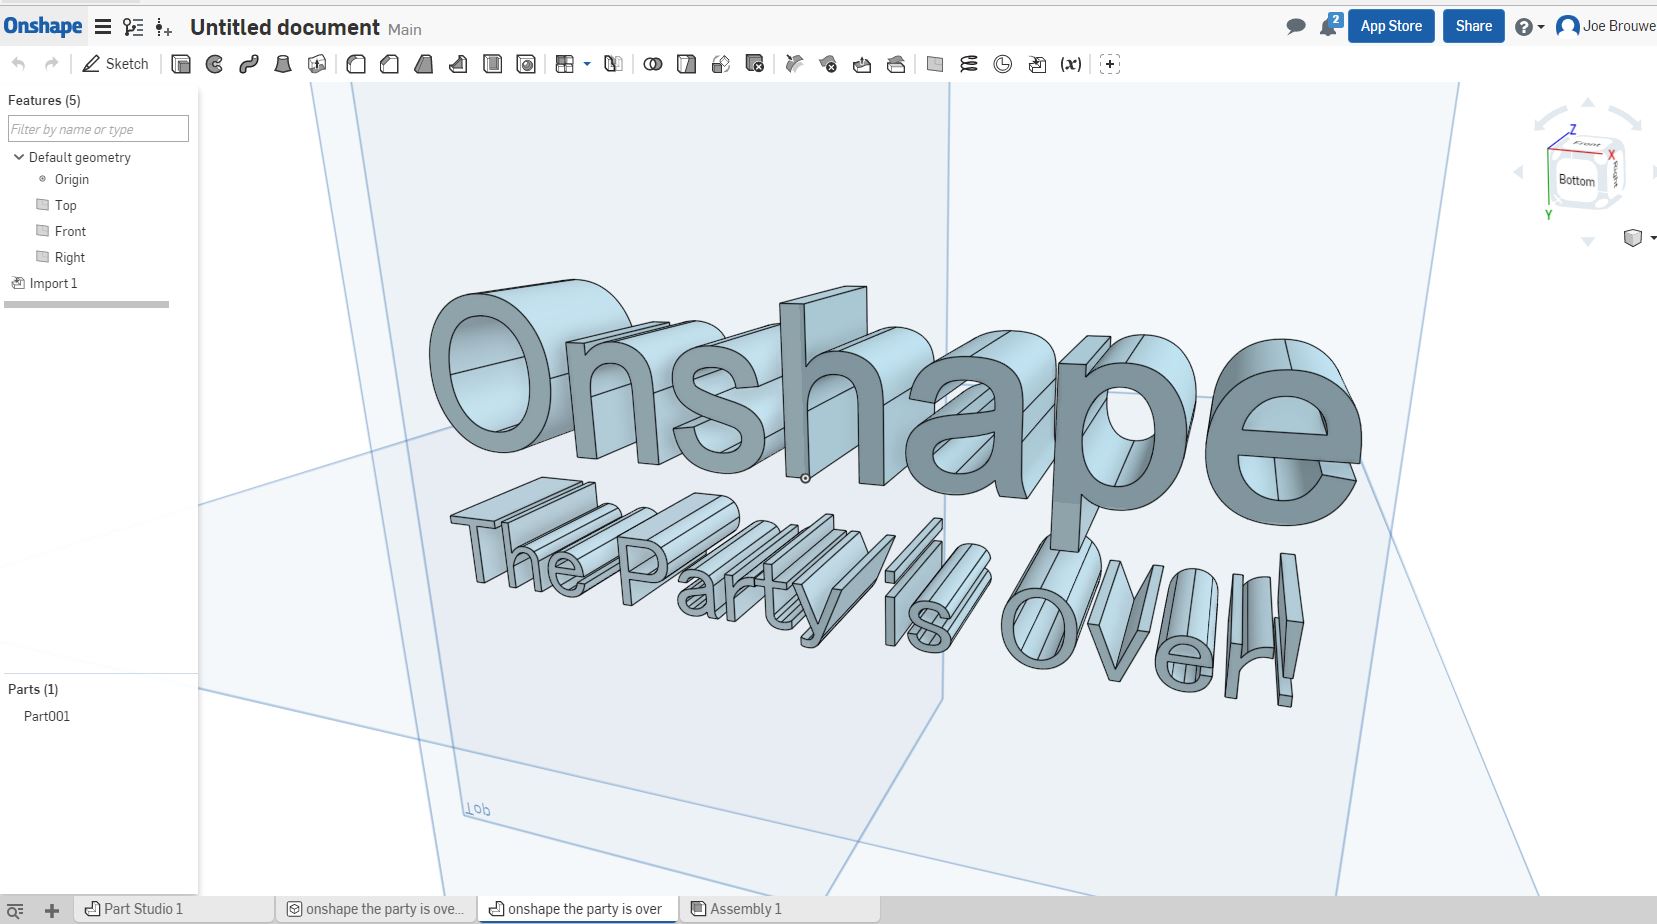
Task: Select the Rib tool
Action: pos(458,64)
